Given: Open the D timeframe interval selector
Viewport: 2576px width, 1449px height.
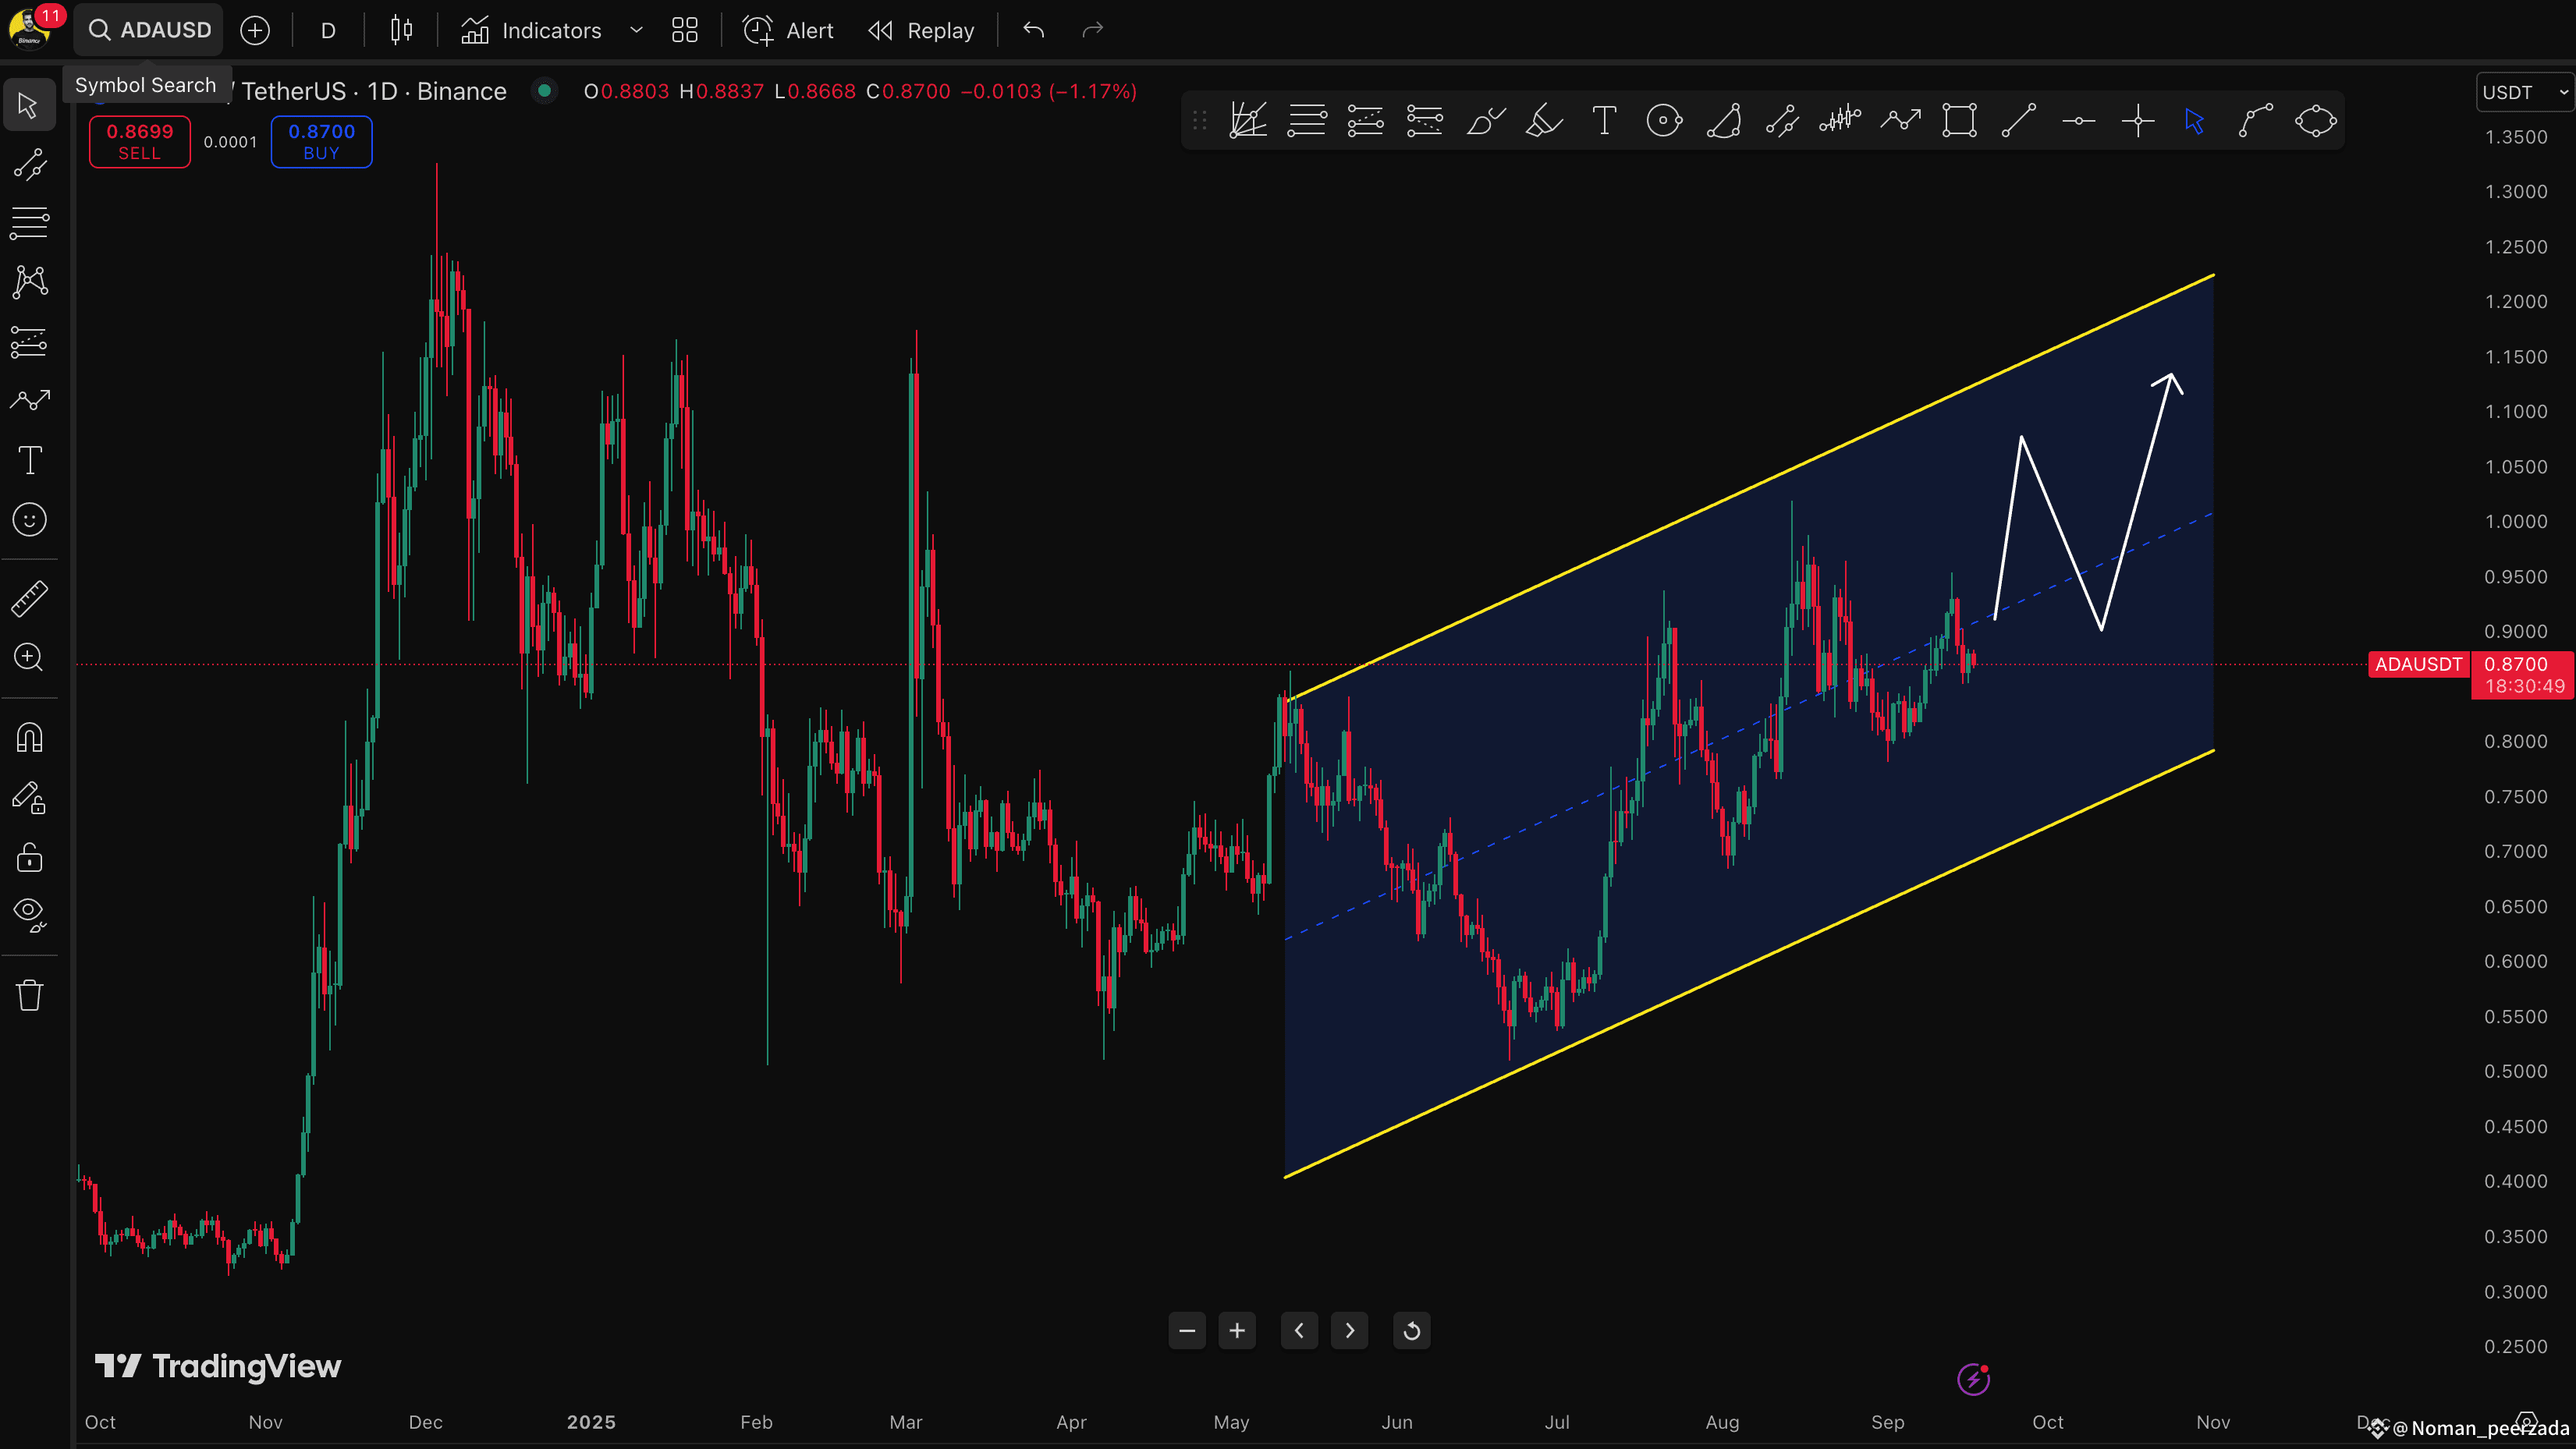Looking at the screenshot, I should 328,30.
